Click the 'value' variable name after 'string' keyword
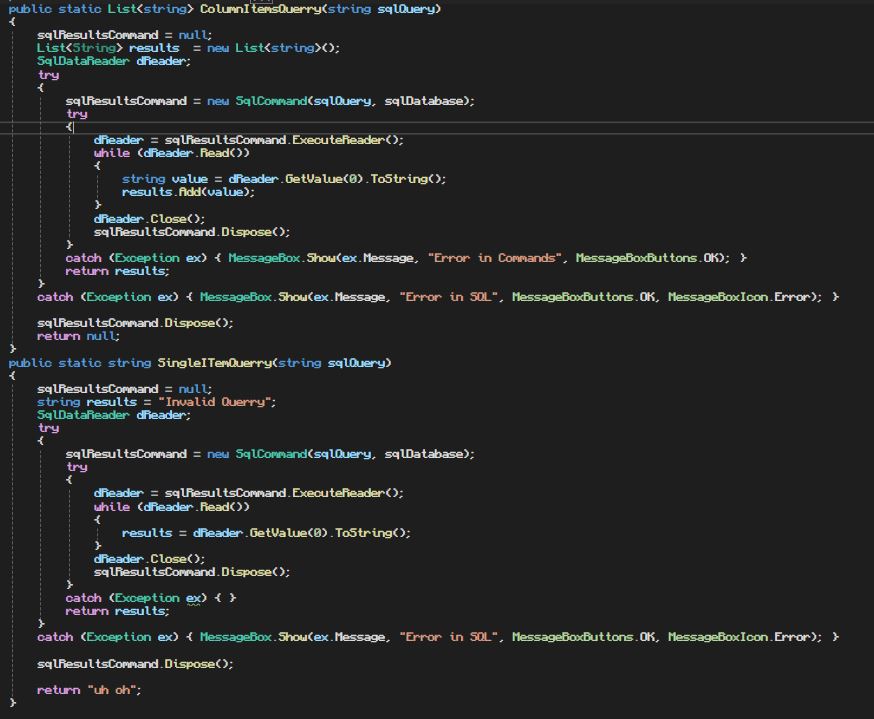Image resolution: width=874 pixels, height=719 pixels. pos(190,179)
